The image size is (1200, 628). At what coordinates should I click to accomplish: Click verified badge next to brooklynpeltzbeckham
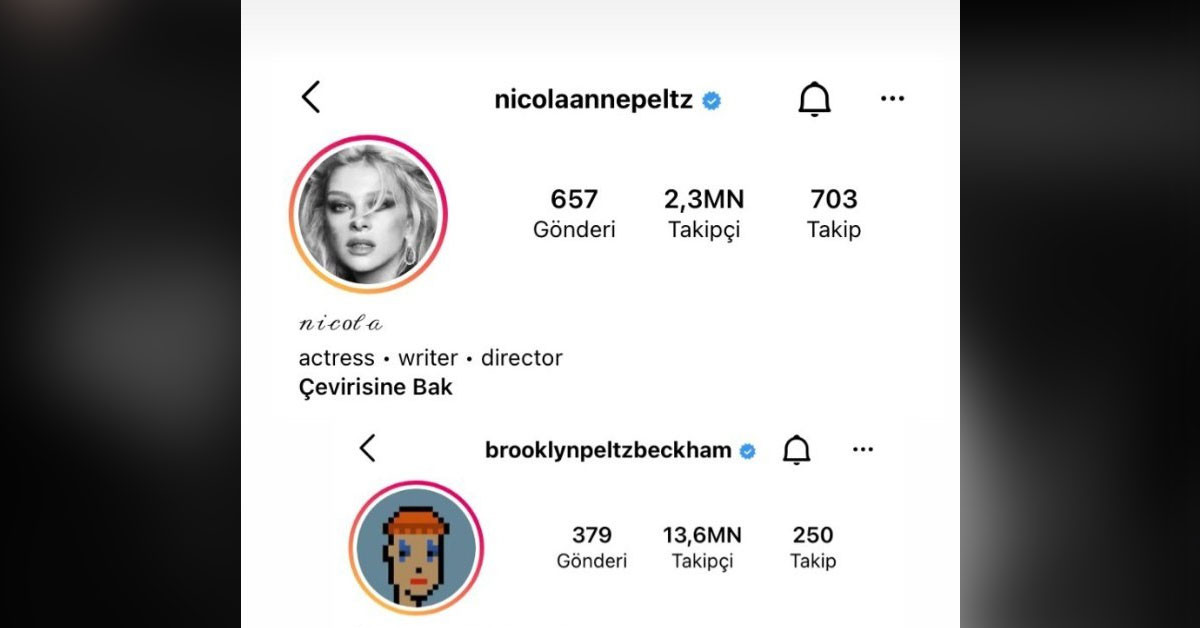tap(747, 451)
